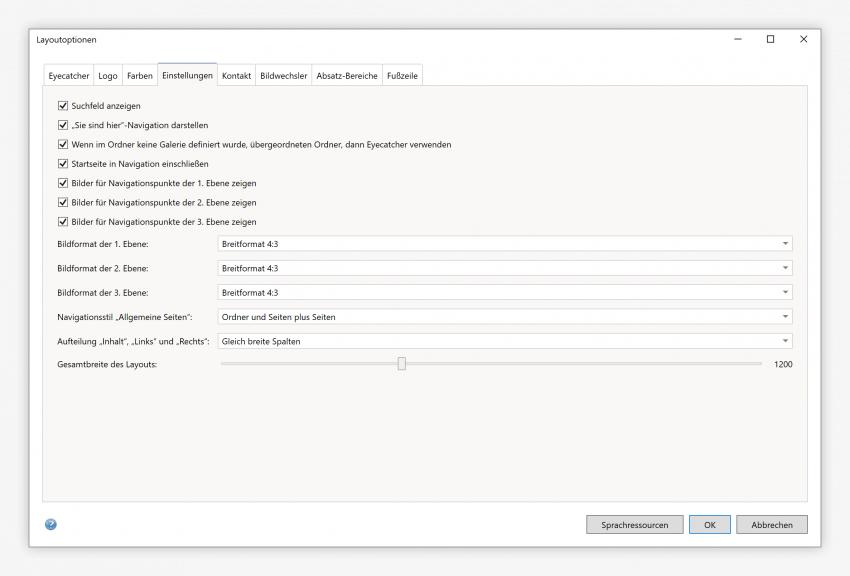Viewport: 850px width, 576px height.
Task: Disable "Startseite in Navigation einschließen"
Action: [x=63, y=163]
